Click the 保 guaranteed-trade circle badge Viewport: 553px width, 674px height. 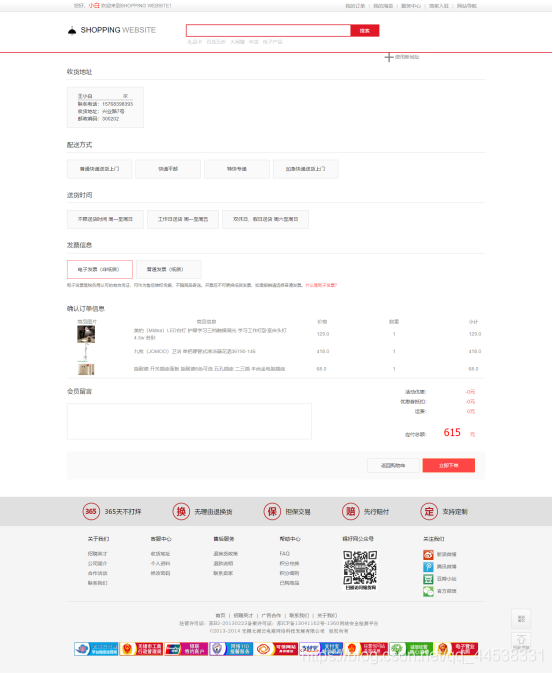pos(272,512)
